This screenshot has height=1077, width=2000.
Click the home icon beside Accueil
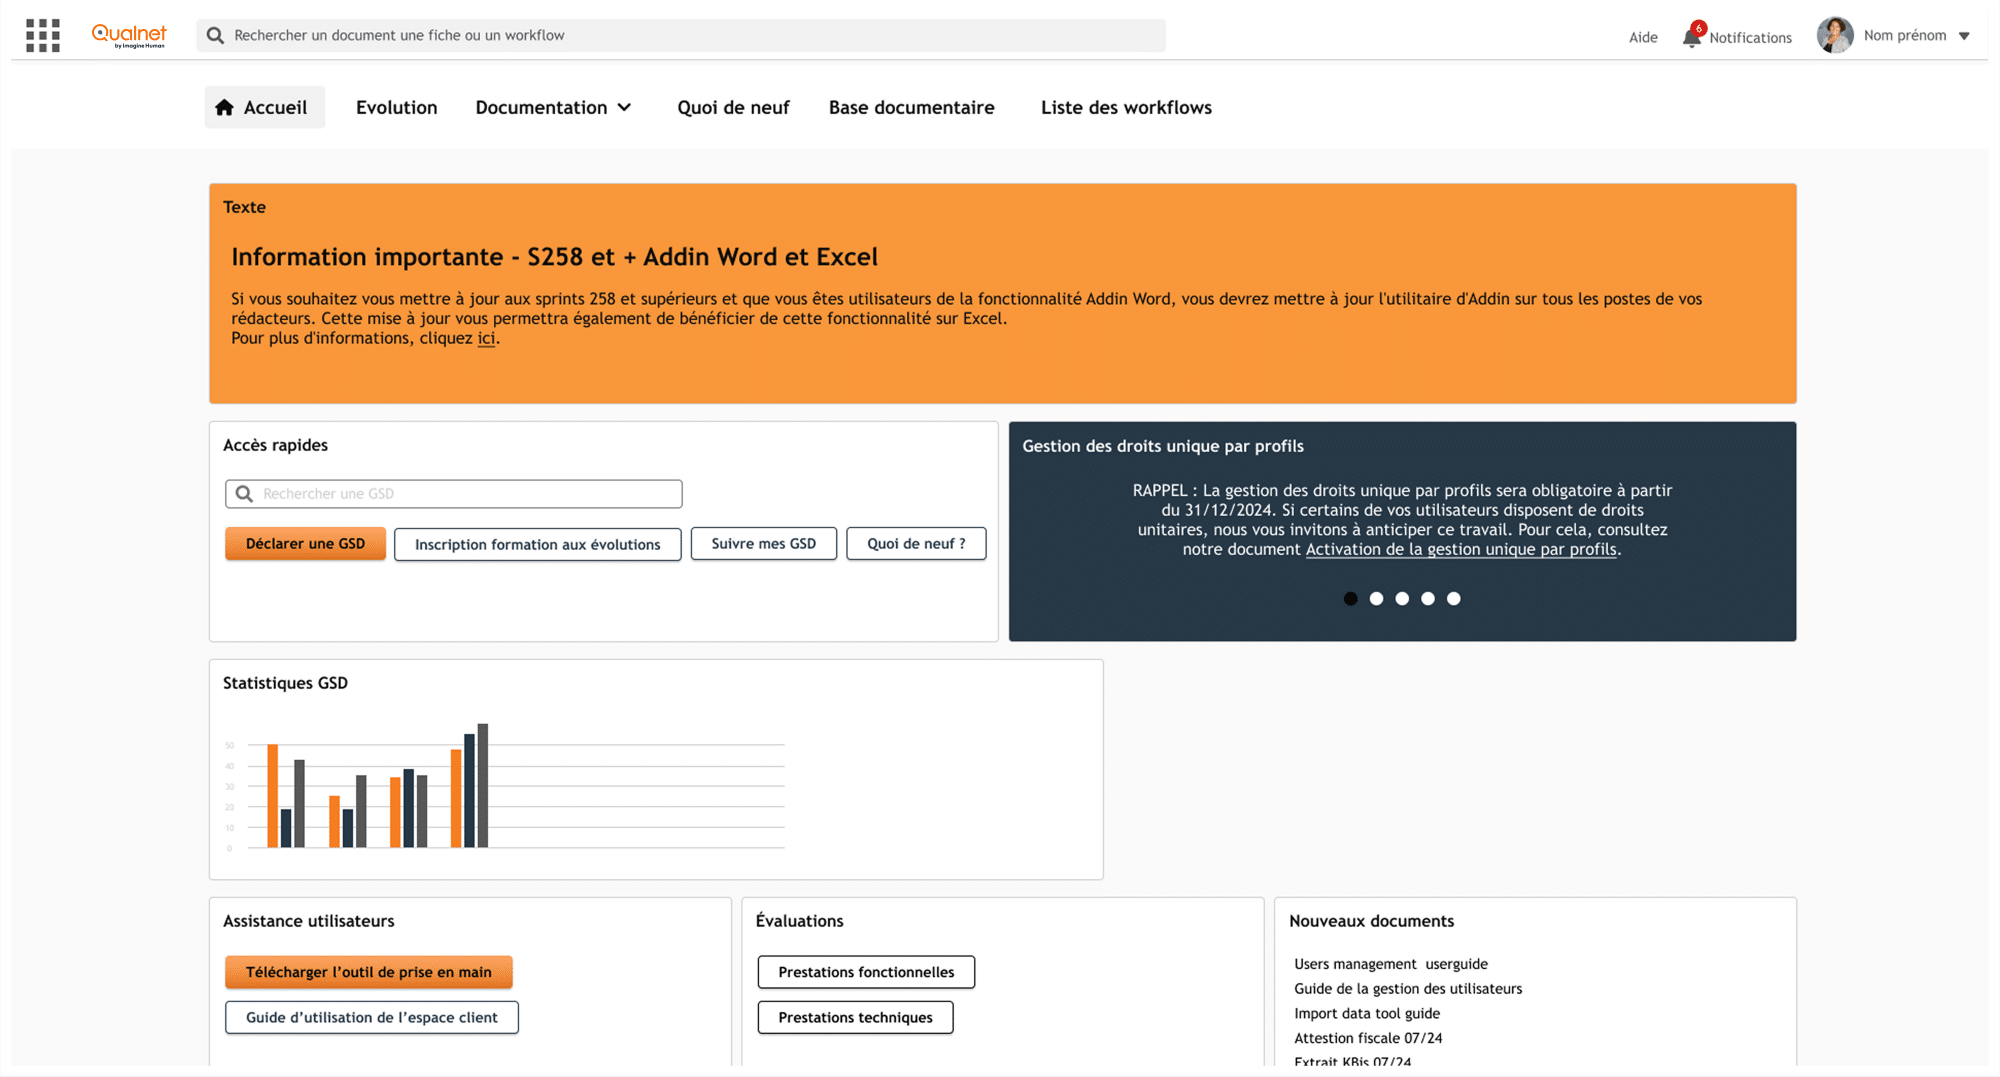pos(224,107)
